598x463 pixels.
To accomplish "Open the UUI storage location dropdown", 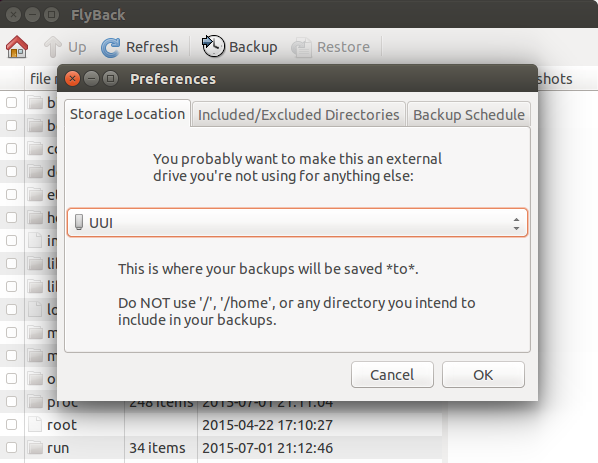I will 297,223.
